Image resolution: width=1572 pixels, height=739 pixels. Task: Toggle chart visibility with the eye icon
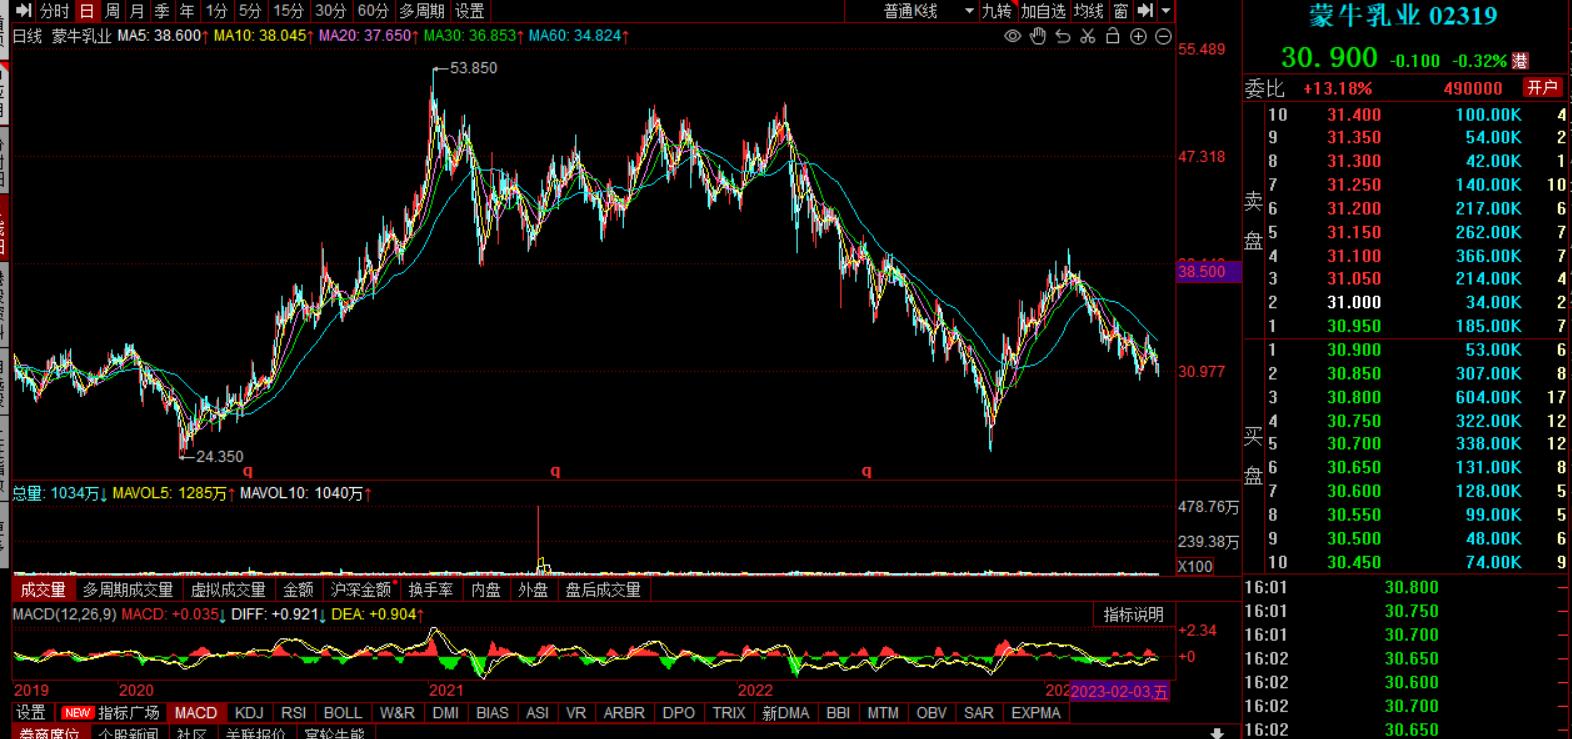(x=1013, y=37)
